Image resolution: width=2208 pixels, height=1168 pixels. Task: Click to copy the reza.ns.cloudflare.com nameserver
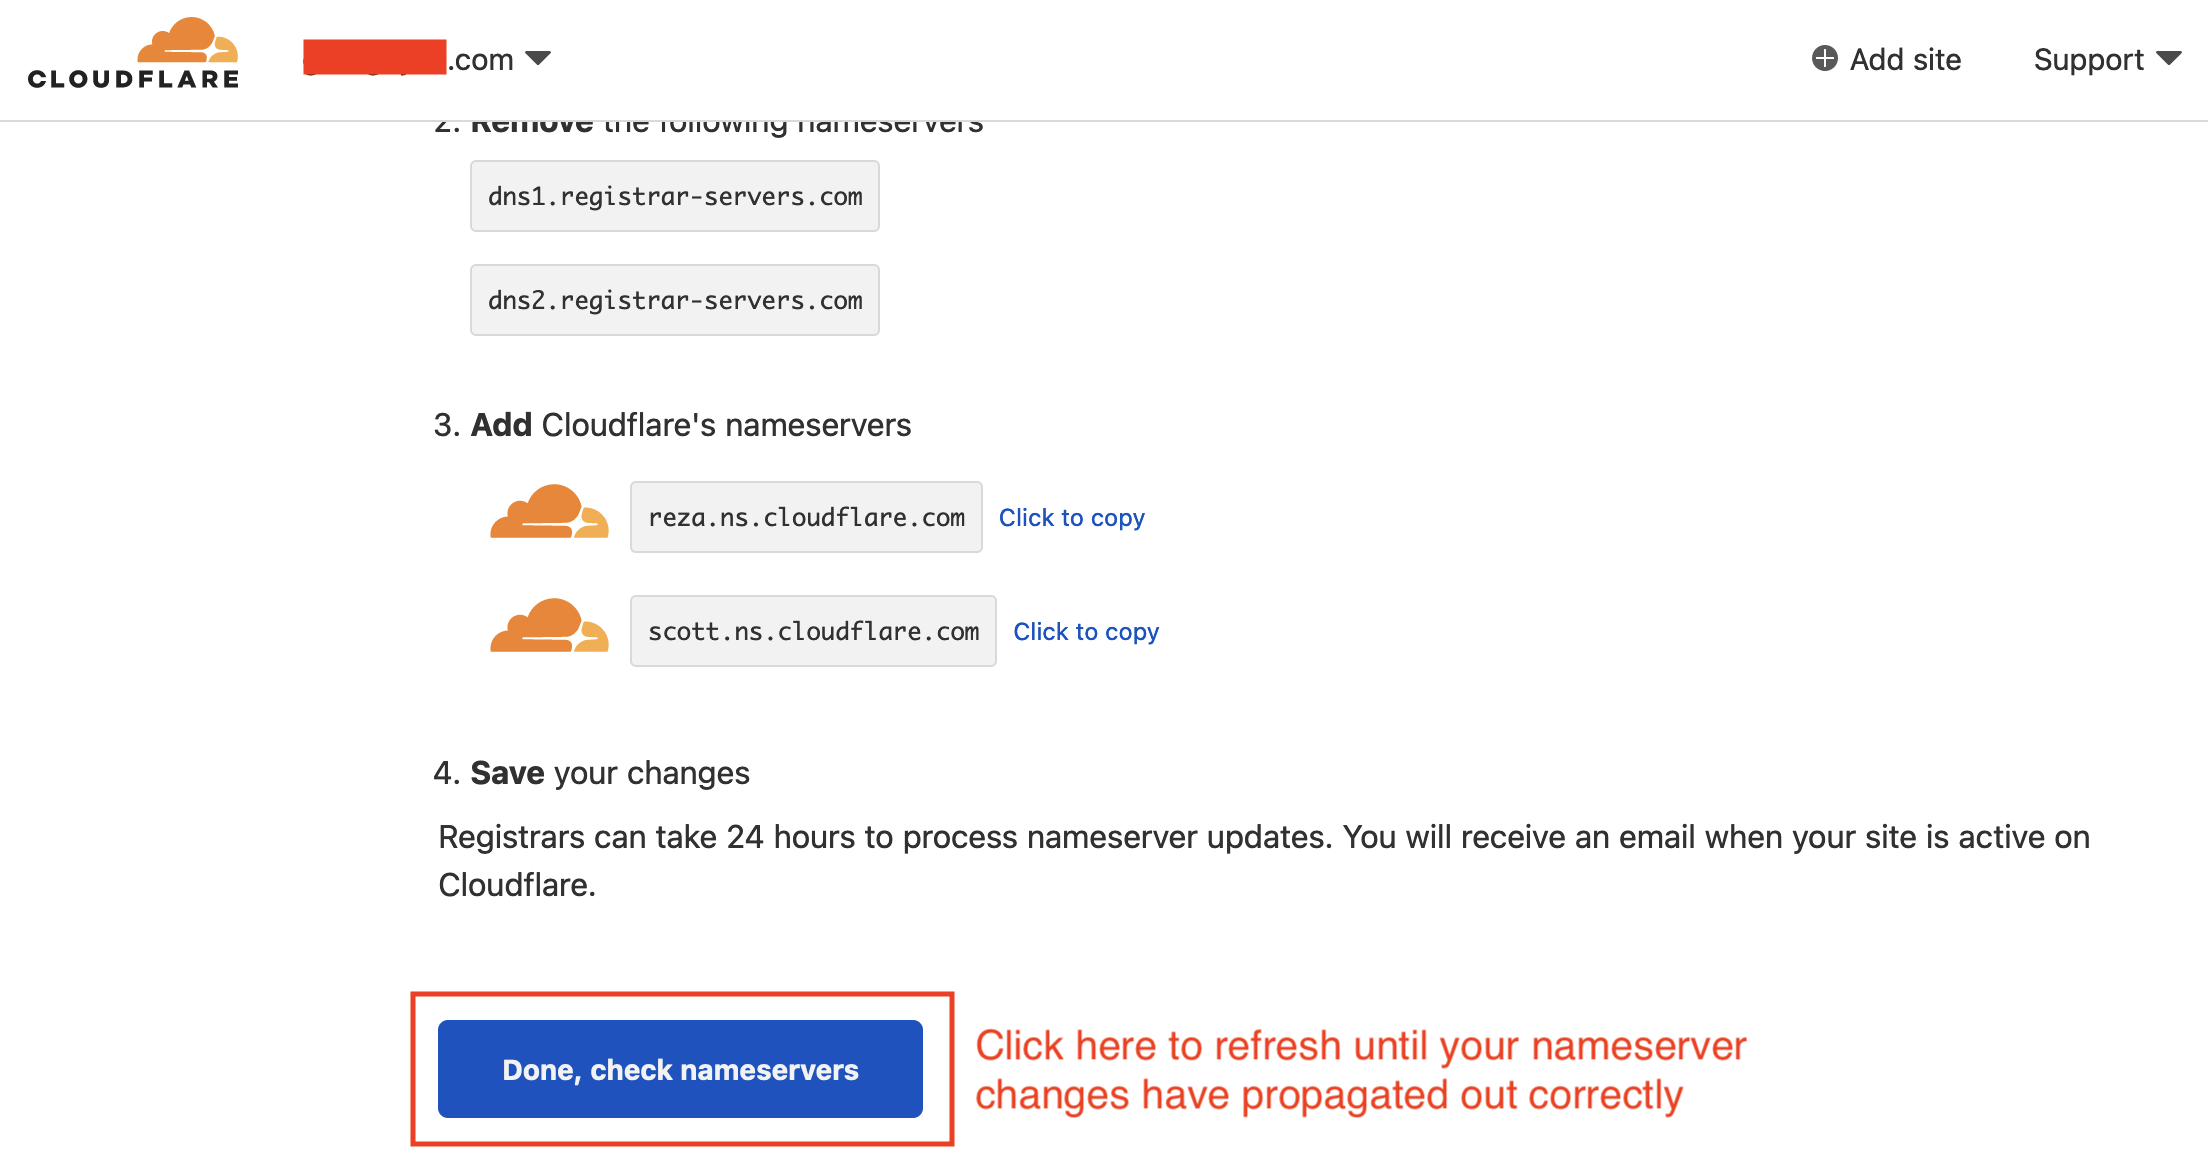point(1072,518)
